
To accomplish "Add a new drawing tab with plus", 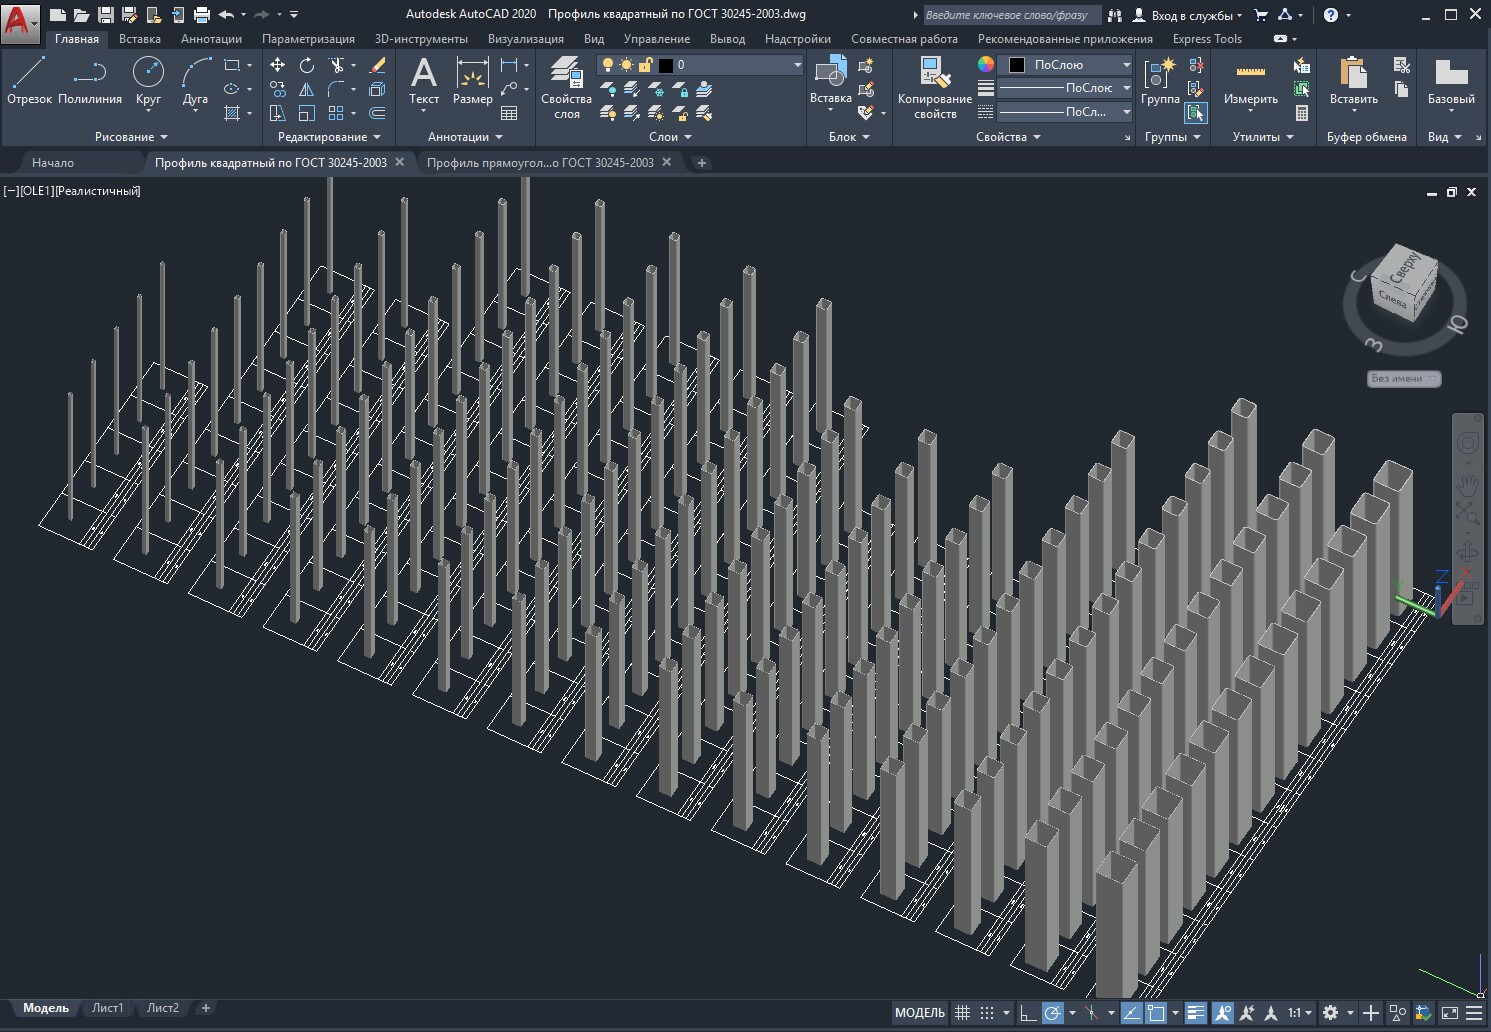I will tap(702, 162).
